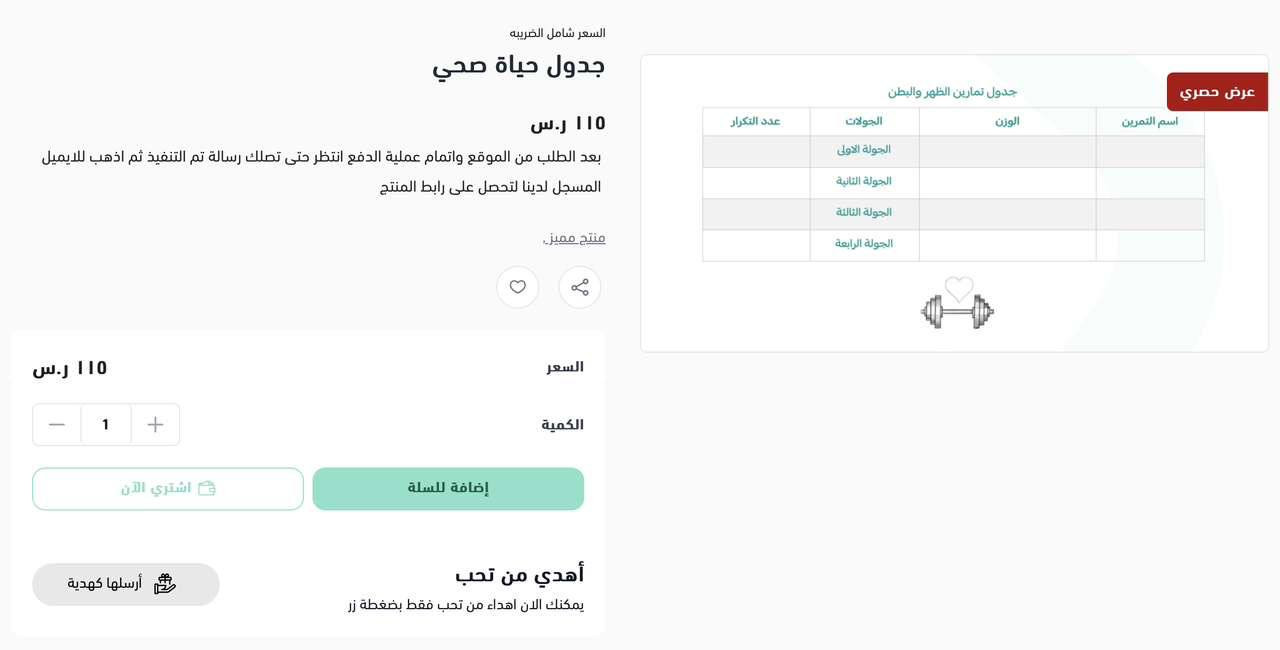Click the wallet icon beside اشتري الآن
The width and height of the screenshot is (1280, 650).
tap(207, 489)
